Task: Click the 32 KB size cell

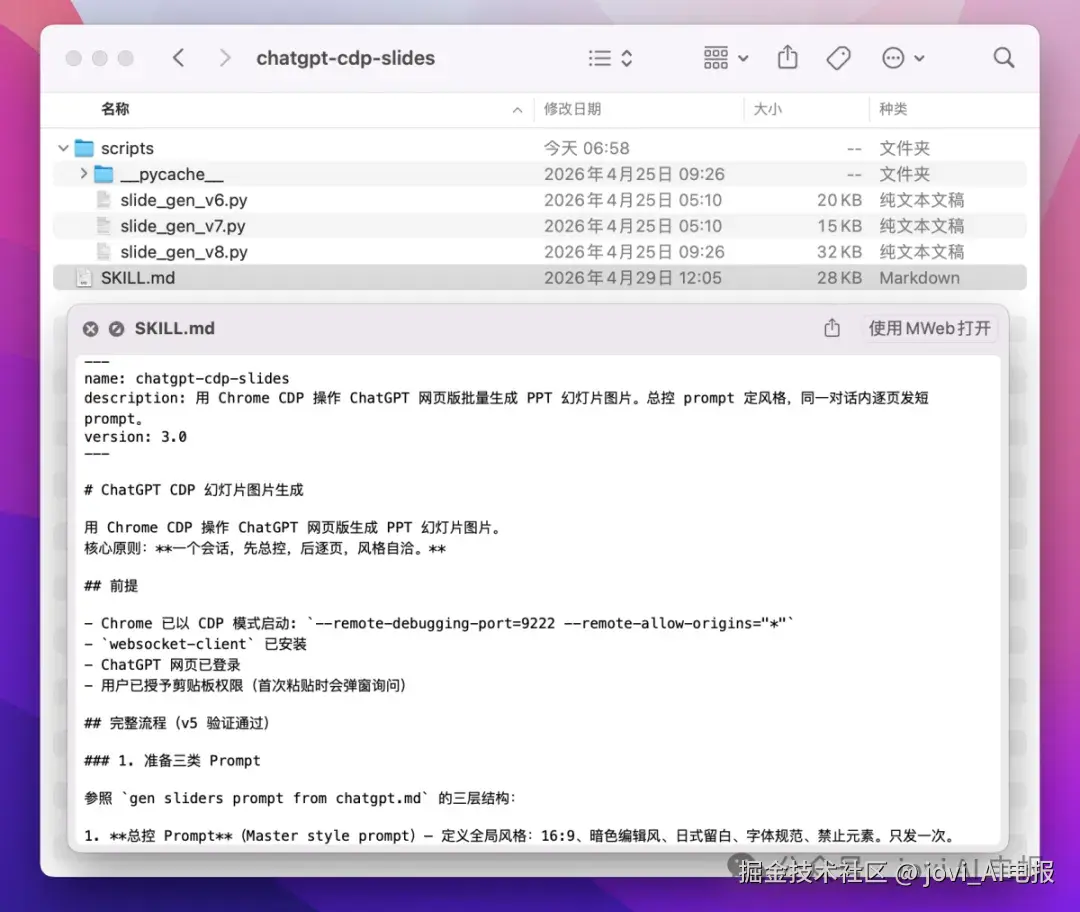Action: click(839, 252)
